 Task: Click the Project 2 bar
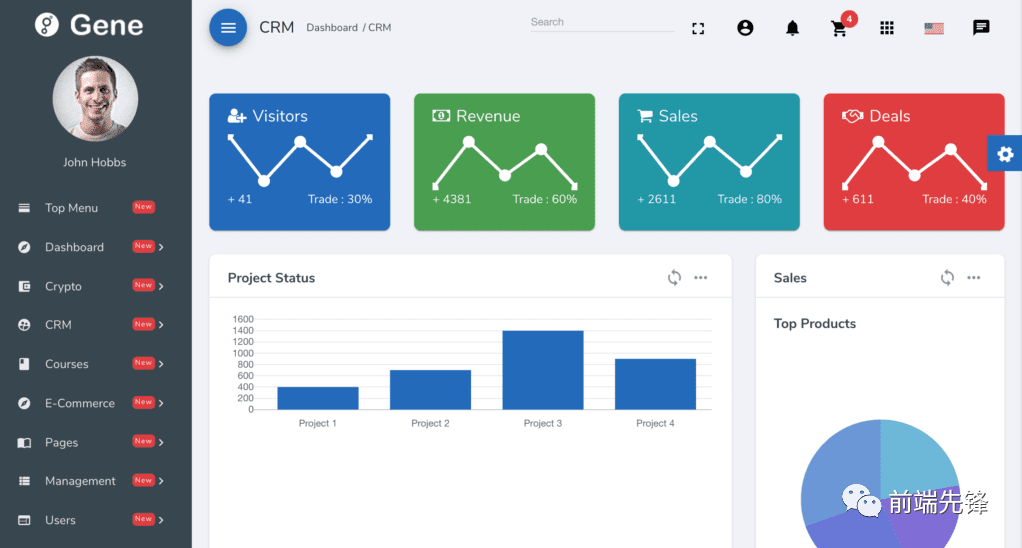click(430, 390)
